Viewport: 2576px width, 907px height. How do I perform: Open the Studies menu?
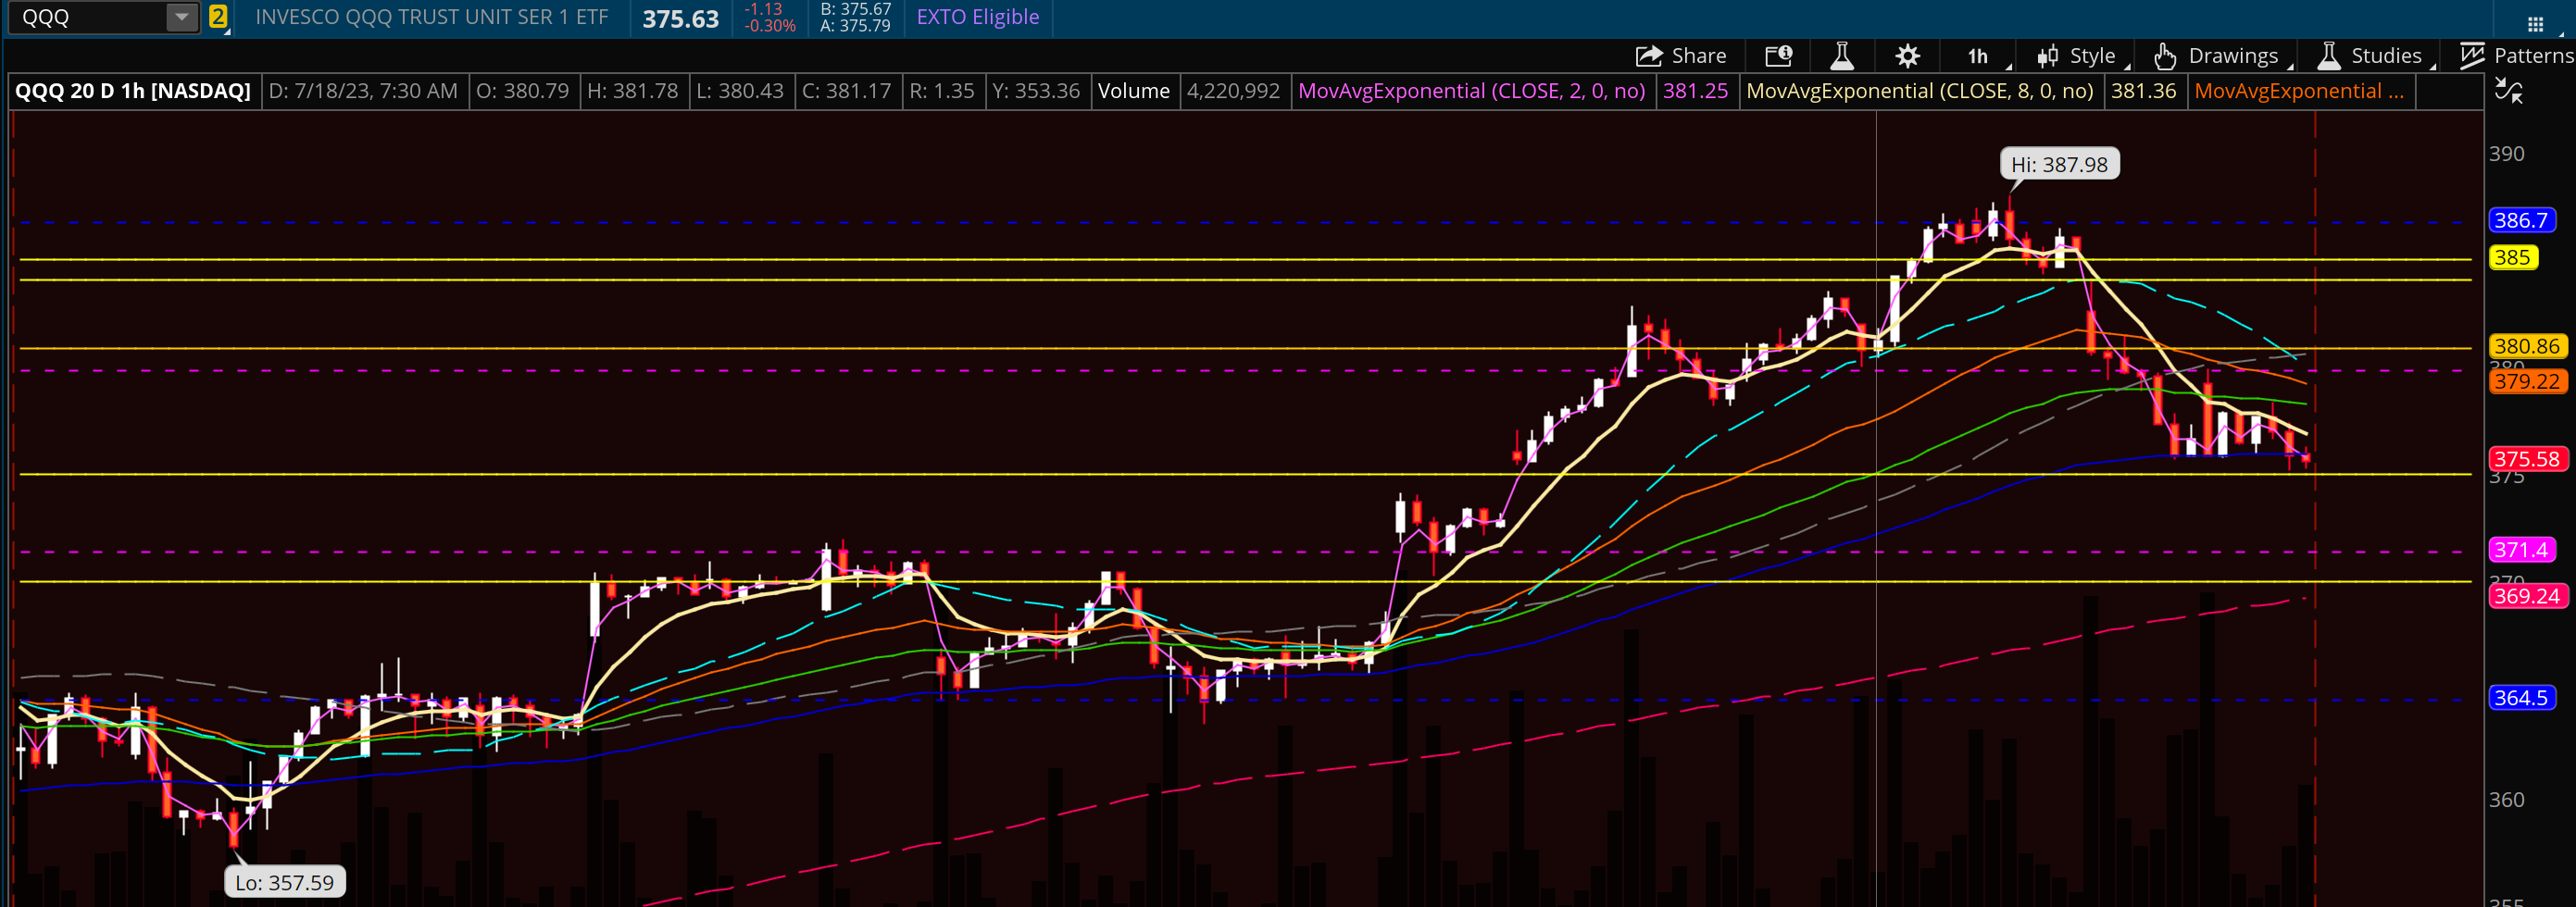point(2385,55)
